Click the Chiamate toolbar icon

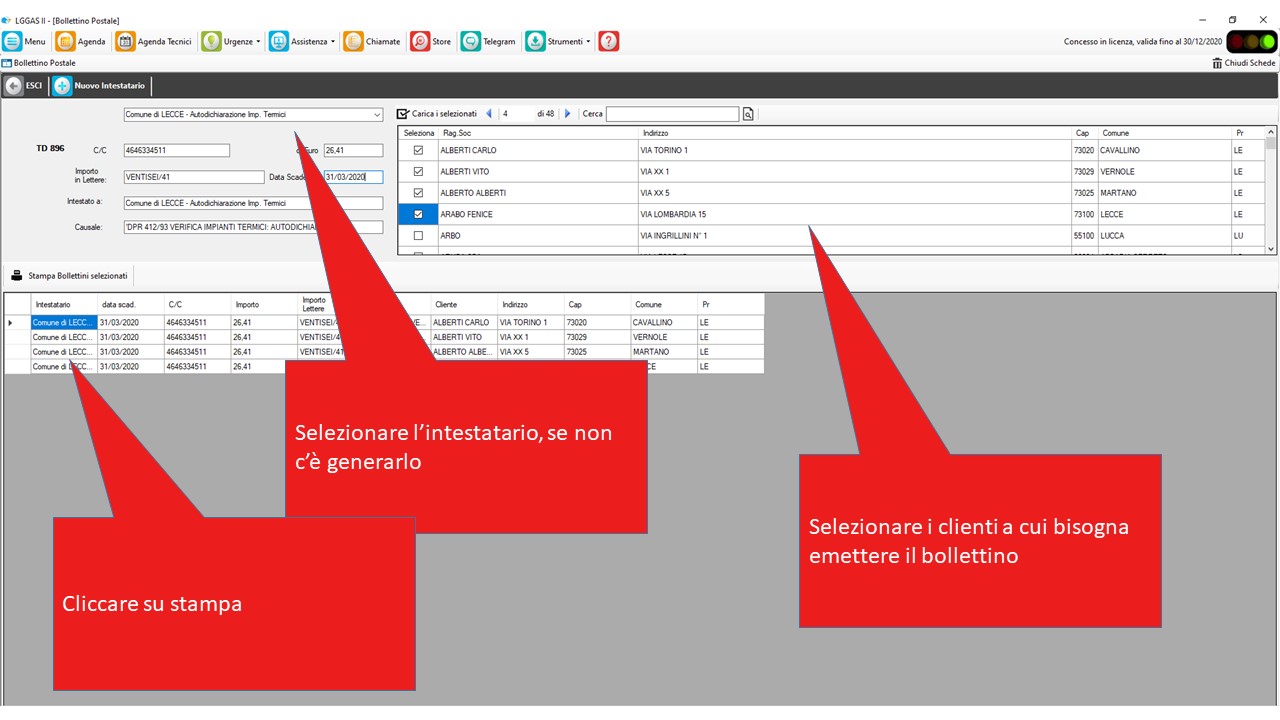353,41
